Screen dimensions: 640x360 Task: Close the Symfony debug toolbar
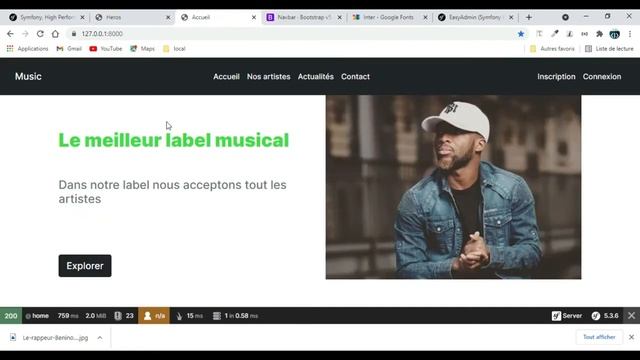point(631,316)
